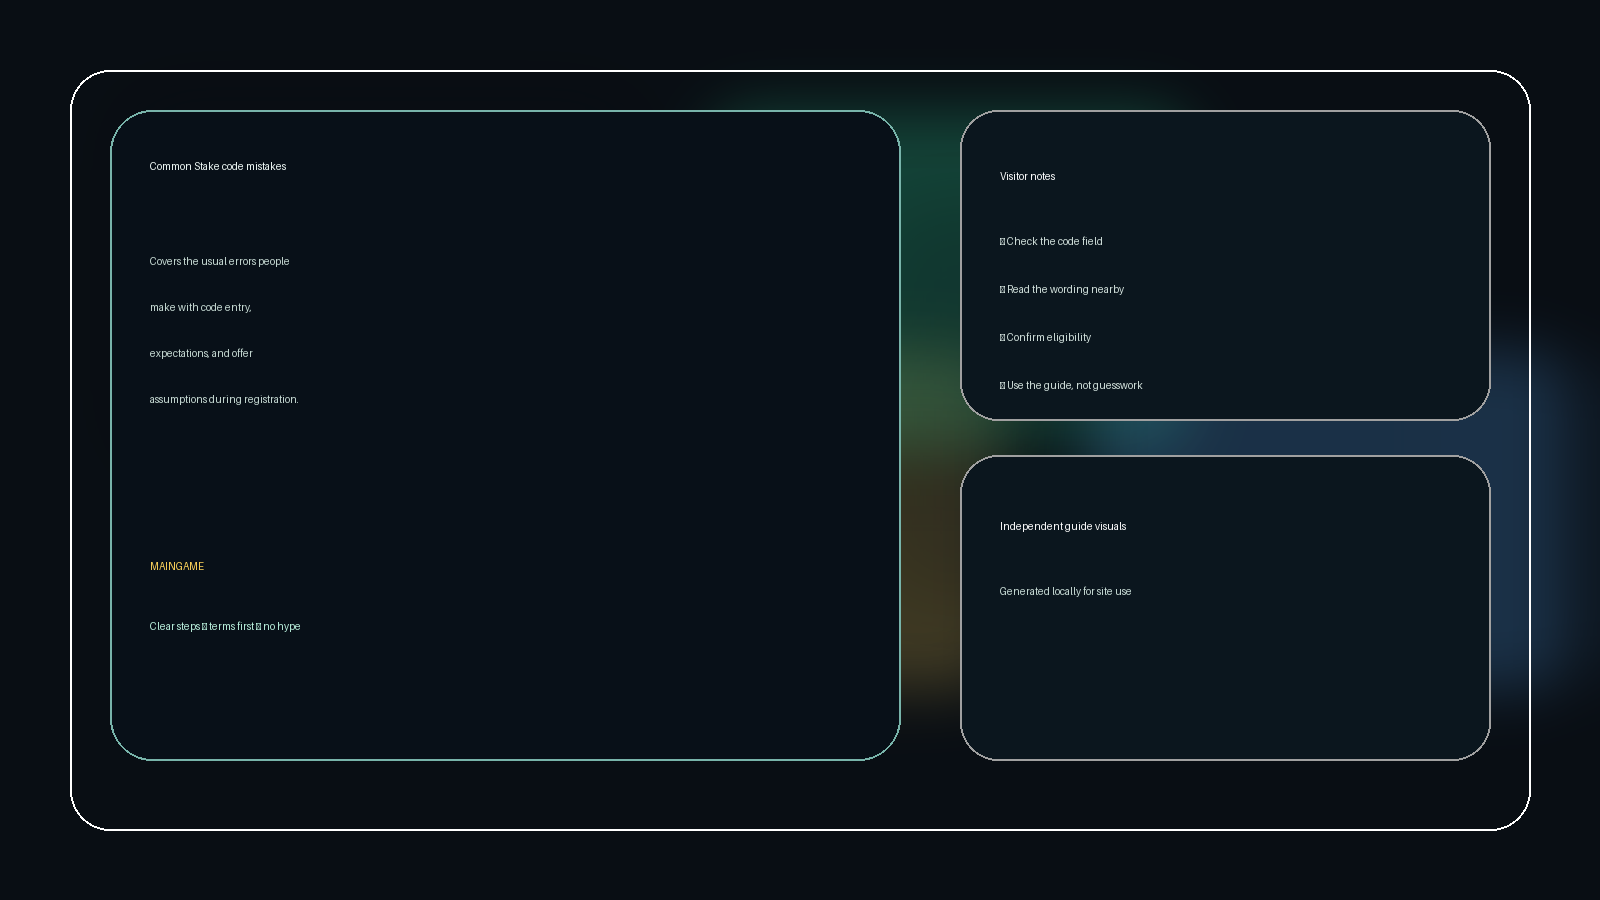Select the 'Confirm eligibility' note
1600x900 pixels.
point(1045,337)
